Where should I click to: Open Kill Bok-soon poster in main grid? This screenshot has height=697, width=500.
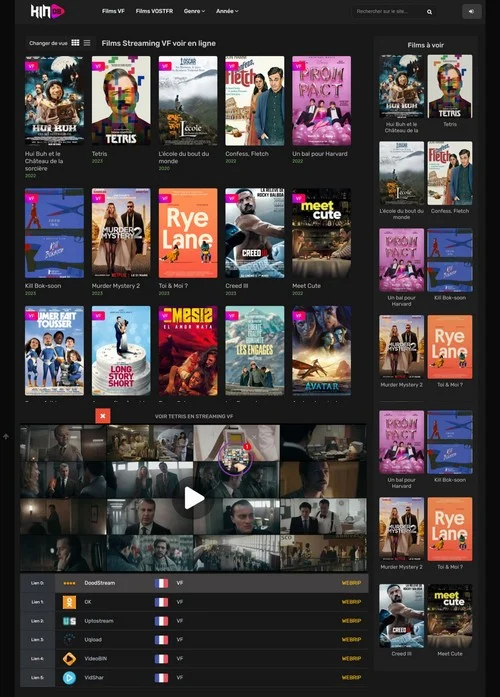point(54,233)
